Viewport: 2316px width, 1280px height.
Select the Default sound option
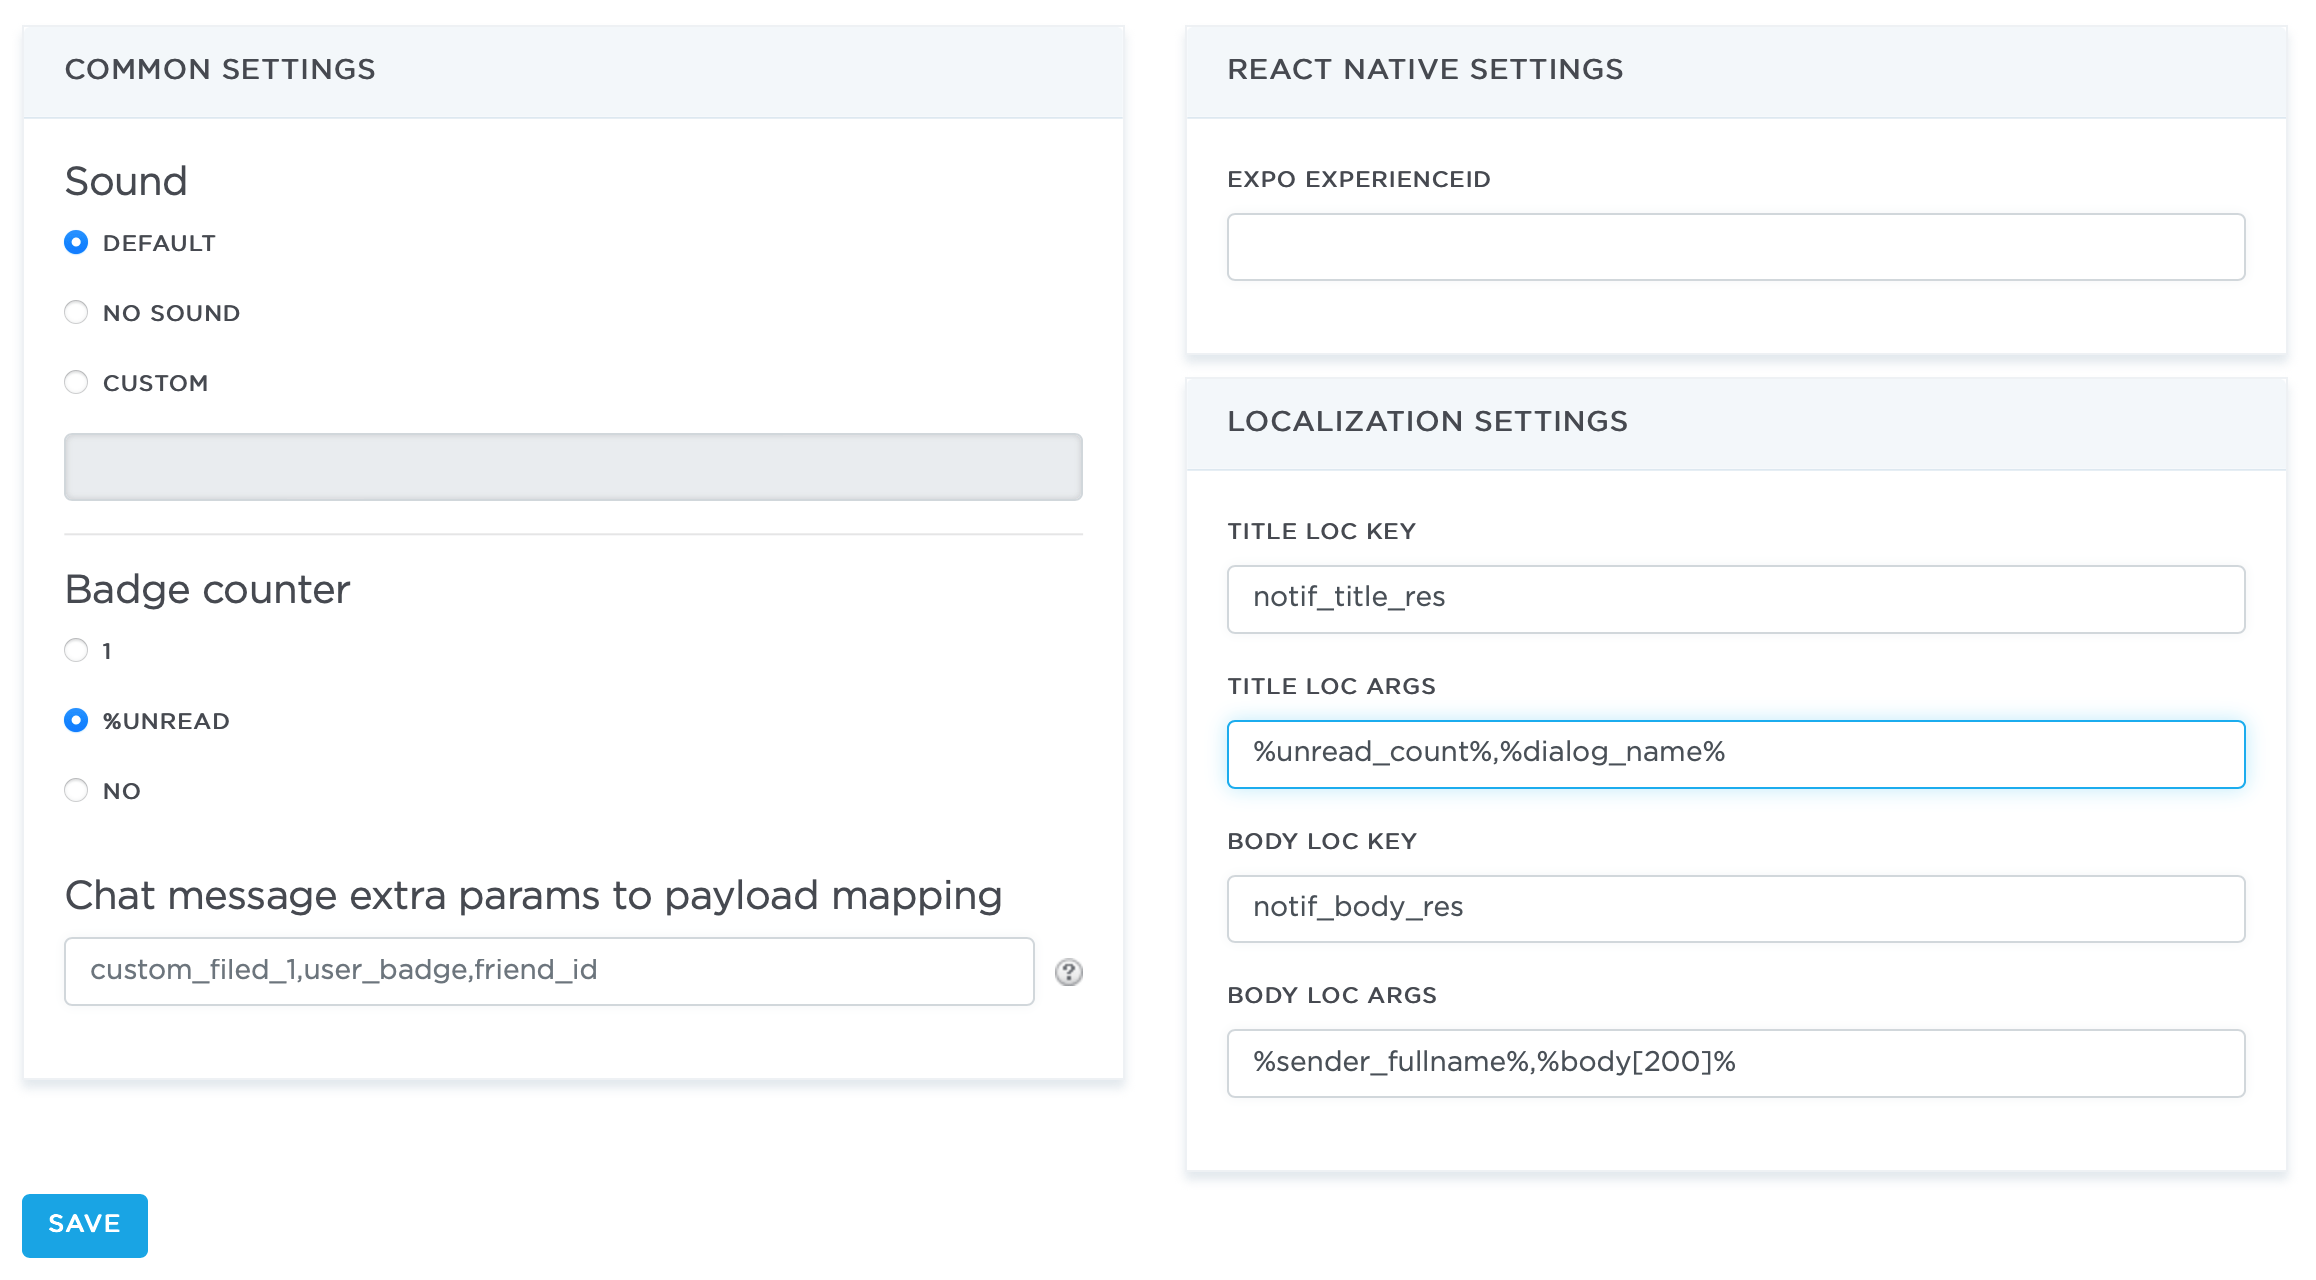click(x=76, y=243)
